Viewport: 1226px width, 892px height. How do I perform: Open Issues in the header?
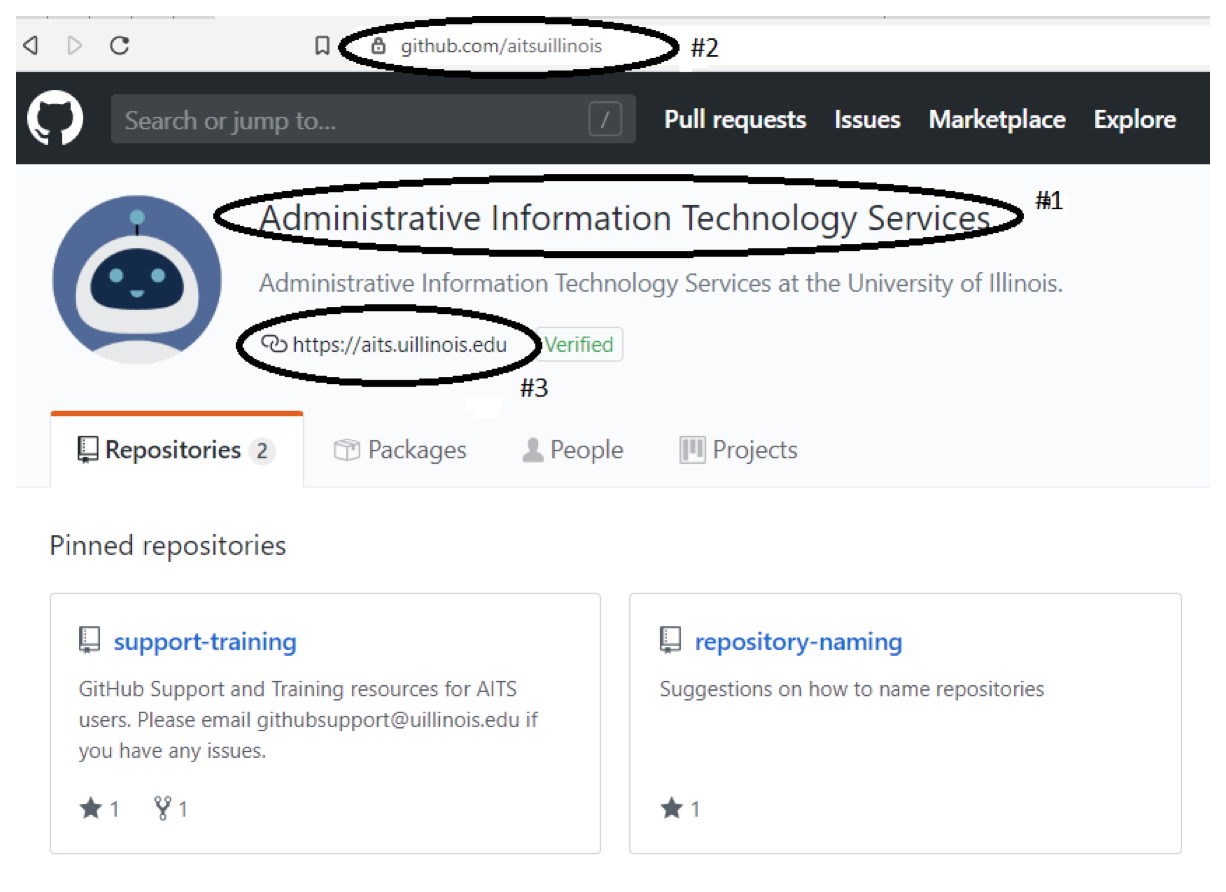867,120
